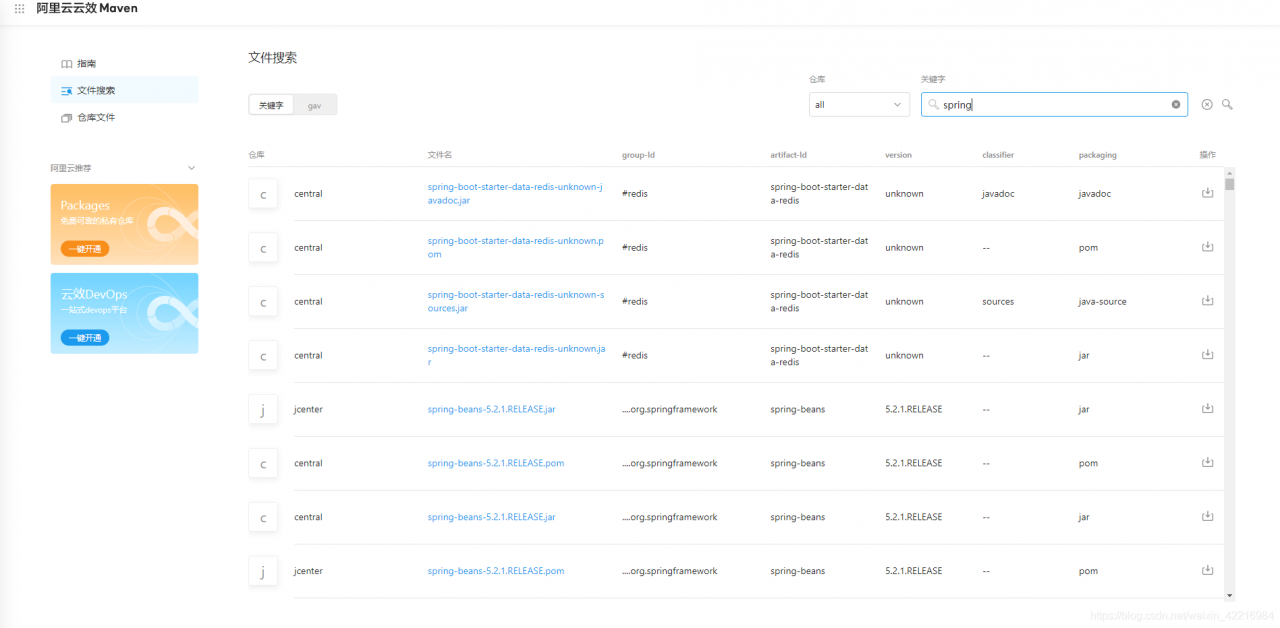Open the app grid menu icon
The height and width of the screenshot is (628, 1280).
(19, 8)
